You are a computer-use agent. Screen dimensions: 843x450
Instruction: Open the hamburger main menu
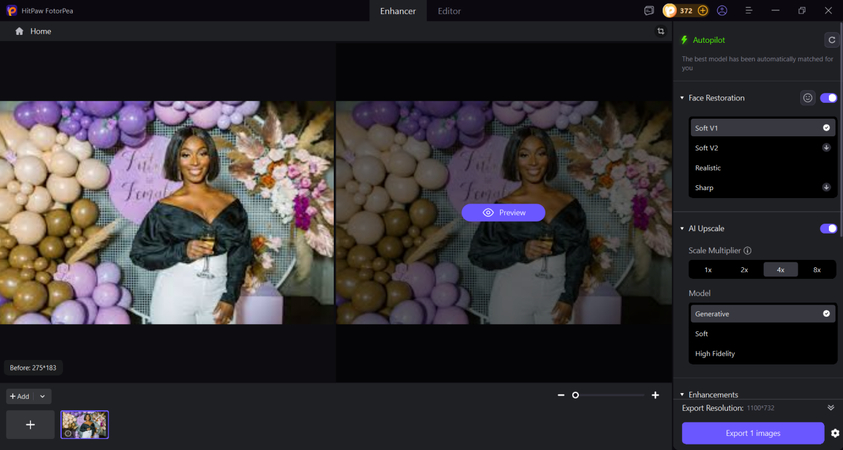[x=748, y=11]
